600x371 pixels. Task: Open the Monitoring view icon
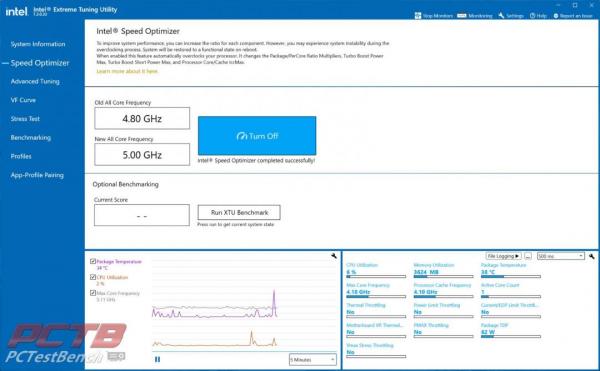[462, 16]
